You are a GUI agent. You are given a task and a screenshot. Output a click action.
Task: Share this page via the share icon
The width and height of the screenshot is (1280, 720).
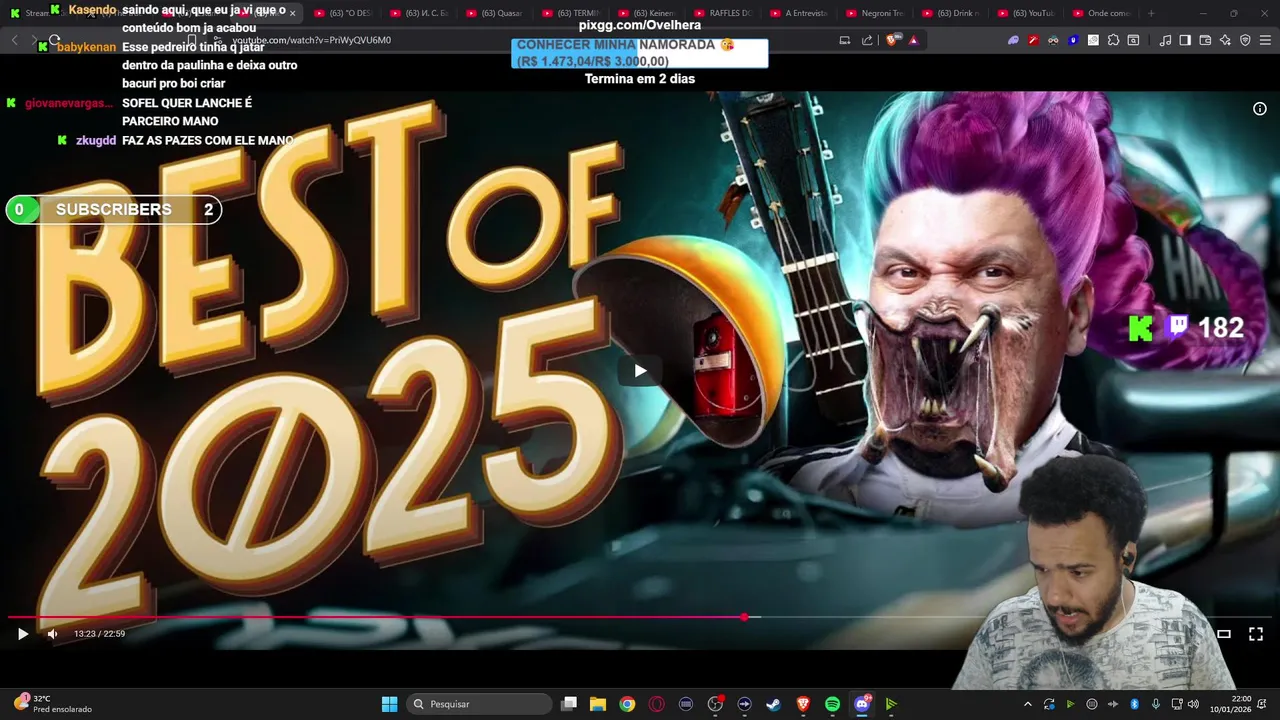(867, 40)
